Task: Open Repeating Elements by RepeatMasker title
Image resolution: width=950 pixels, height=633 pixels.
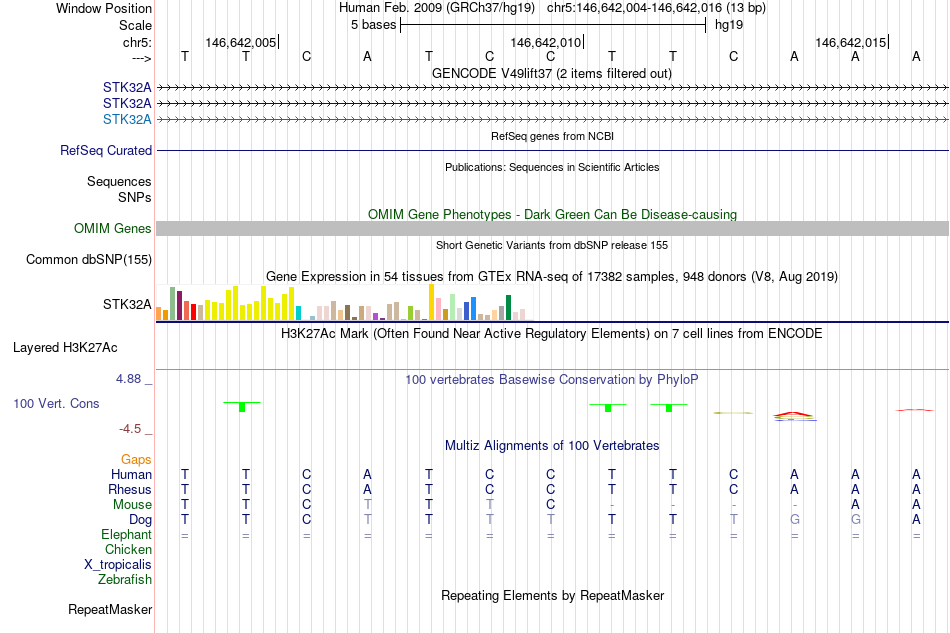Action: [x=552, y=596]
